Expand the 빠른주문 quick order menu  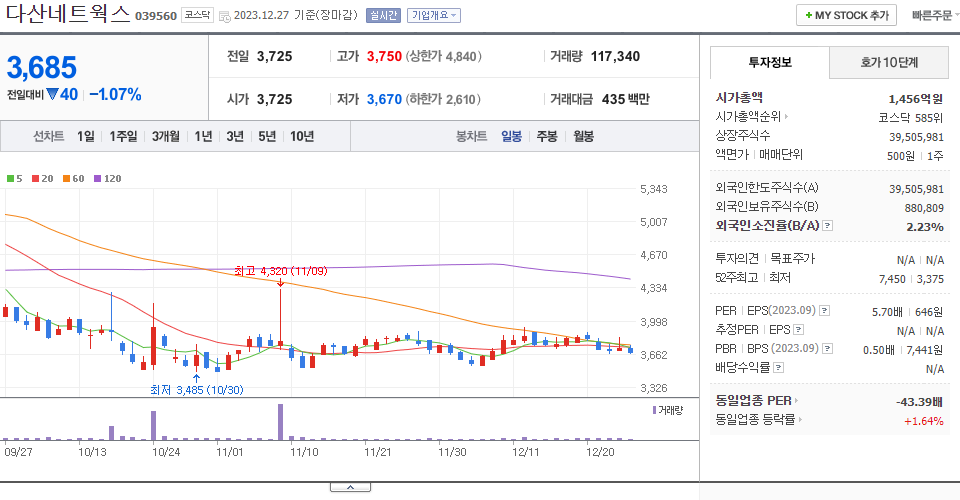934,15
